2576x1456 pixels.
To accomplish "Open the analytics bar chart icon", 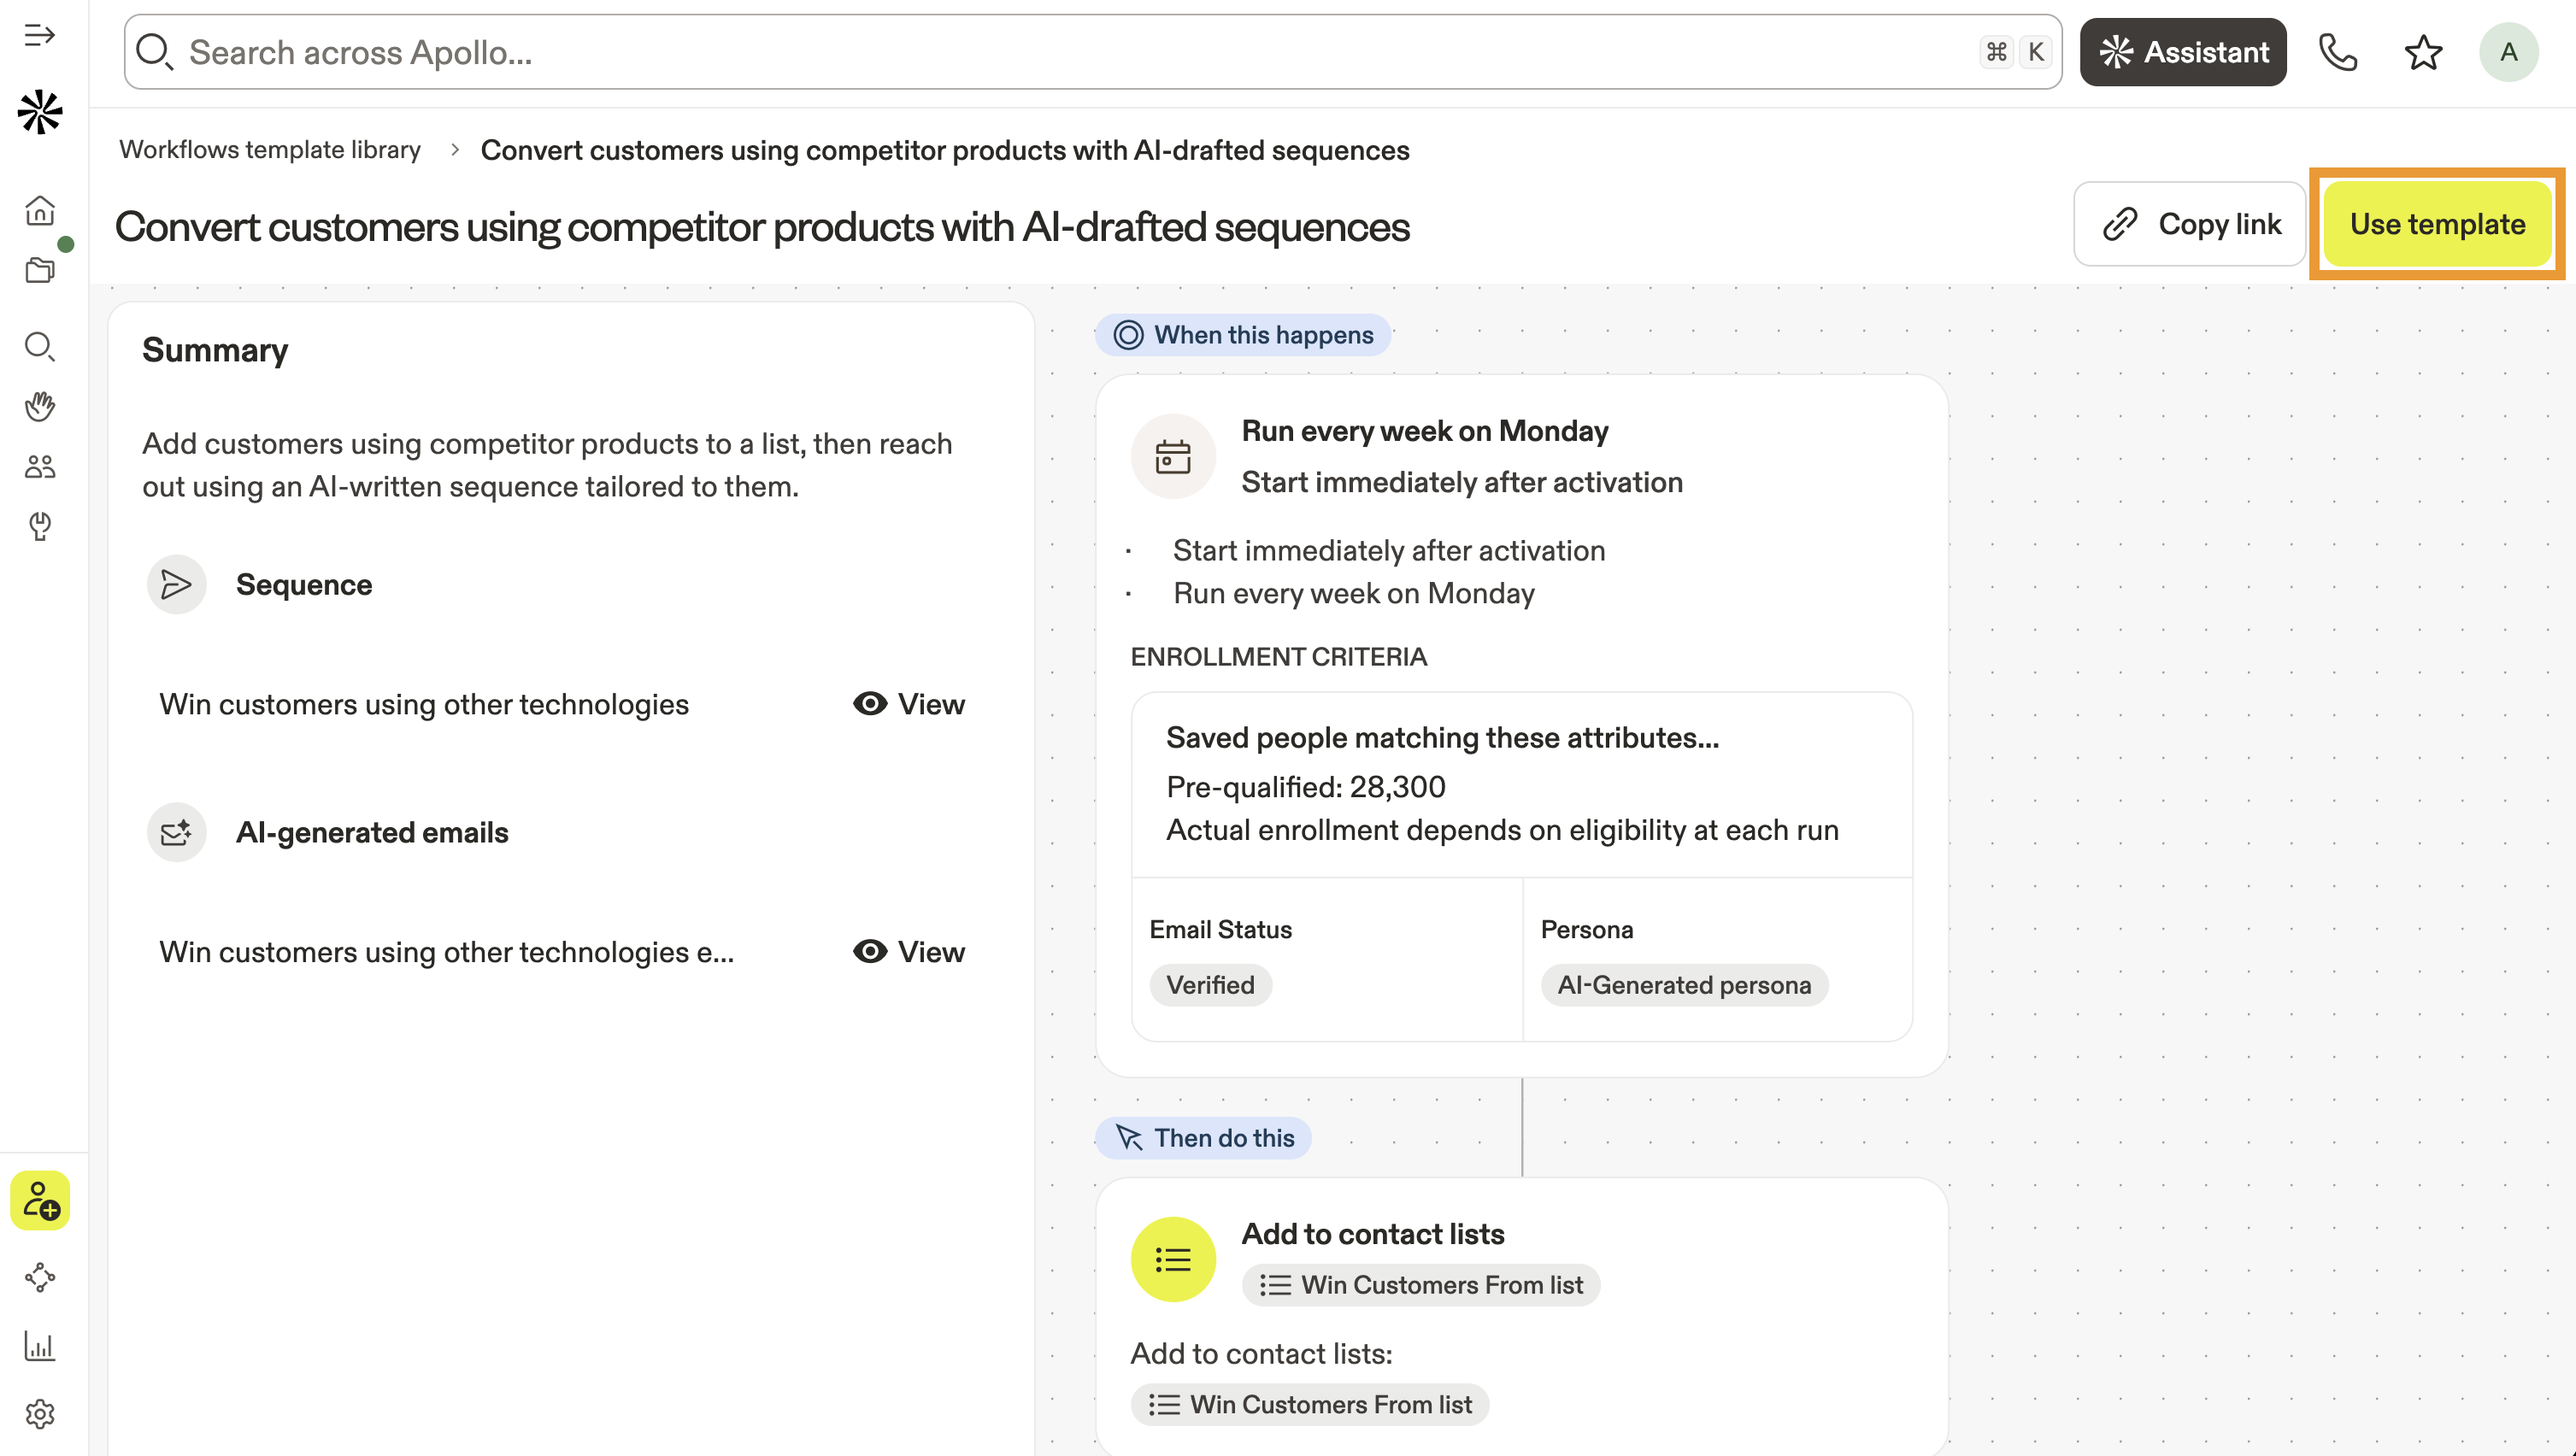I will click(40, 1346).
